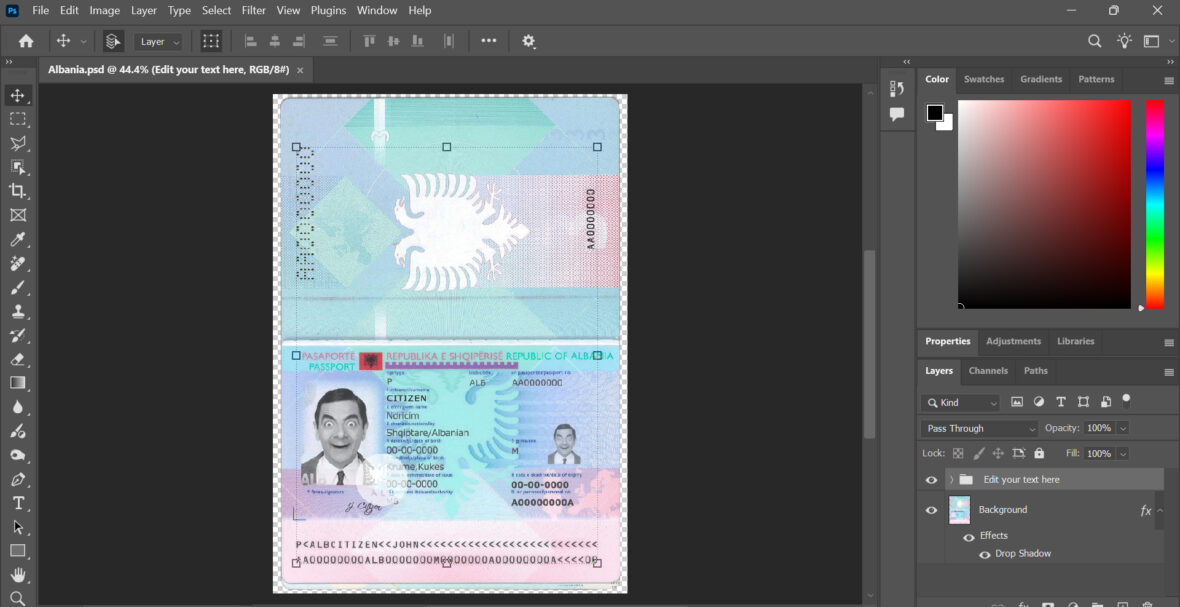Viewport: 1180px width, 607px height.
Task: Open the options bar ellipsis overflow button
Action: 489,41
